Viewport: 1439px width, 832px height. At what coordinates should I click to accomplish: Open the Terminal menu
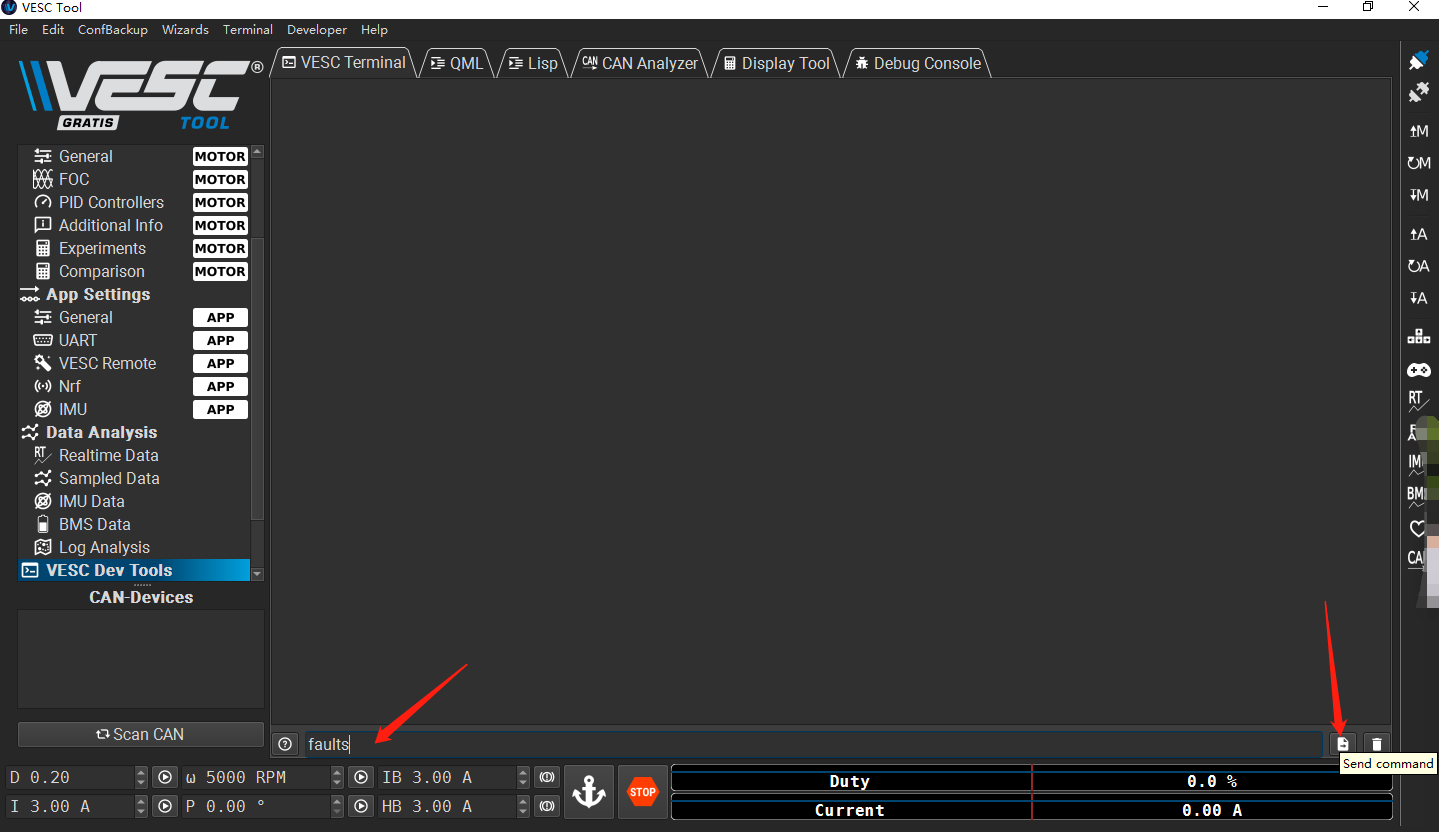[248, 30]
